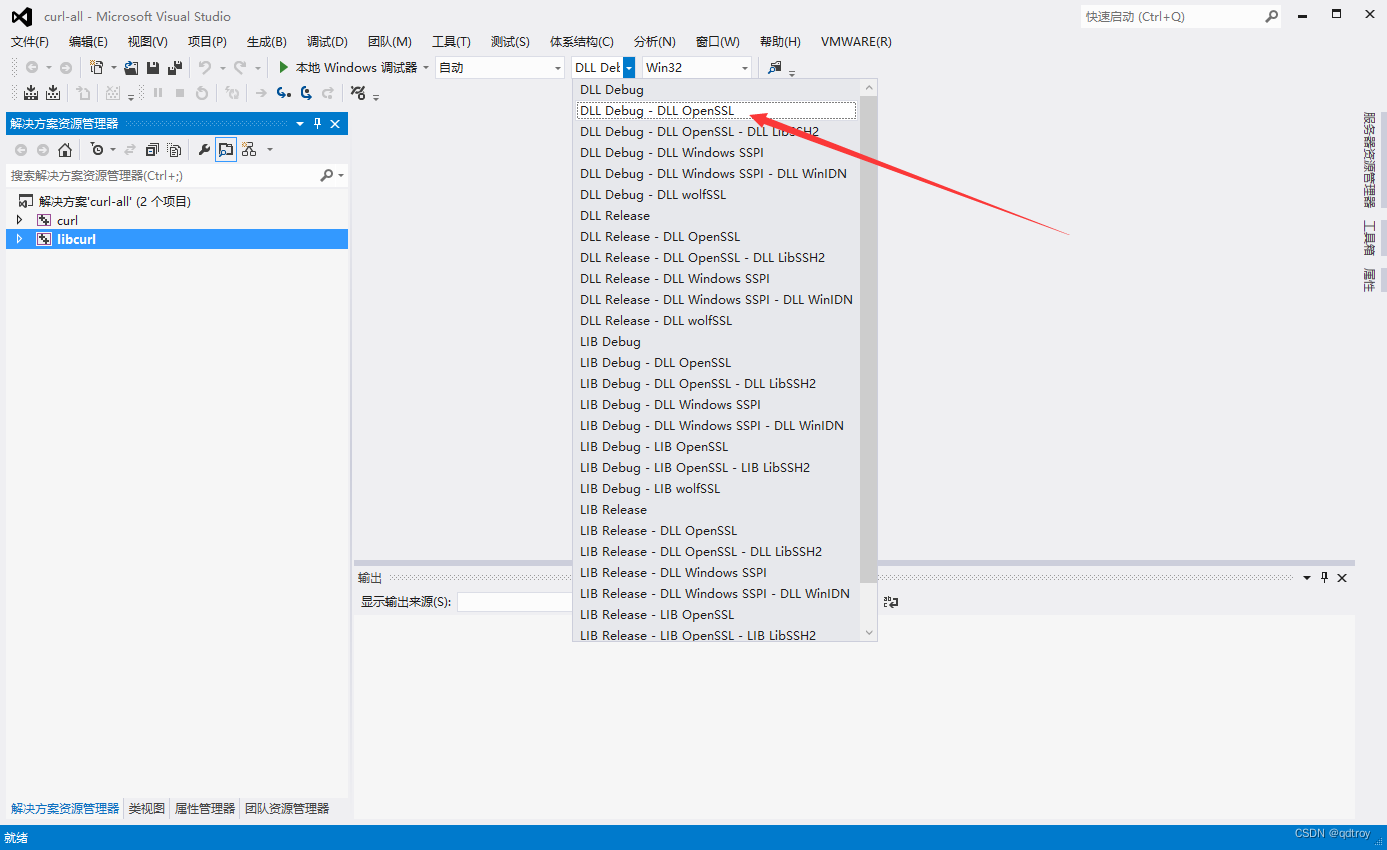Image resolution: width=1387 pixels, height=850 pixels.
Task: Toggle auto-hide pin on Output panel
Action: point(1325,578)
